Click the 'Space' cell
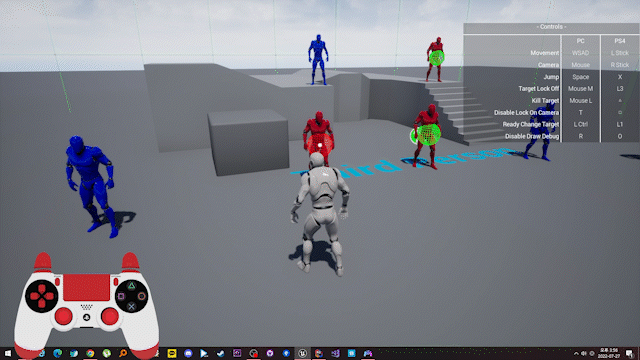The width and height of the screenshot is (640, 360). pos(580,77)
